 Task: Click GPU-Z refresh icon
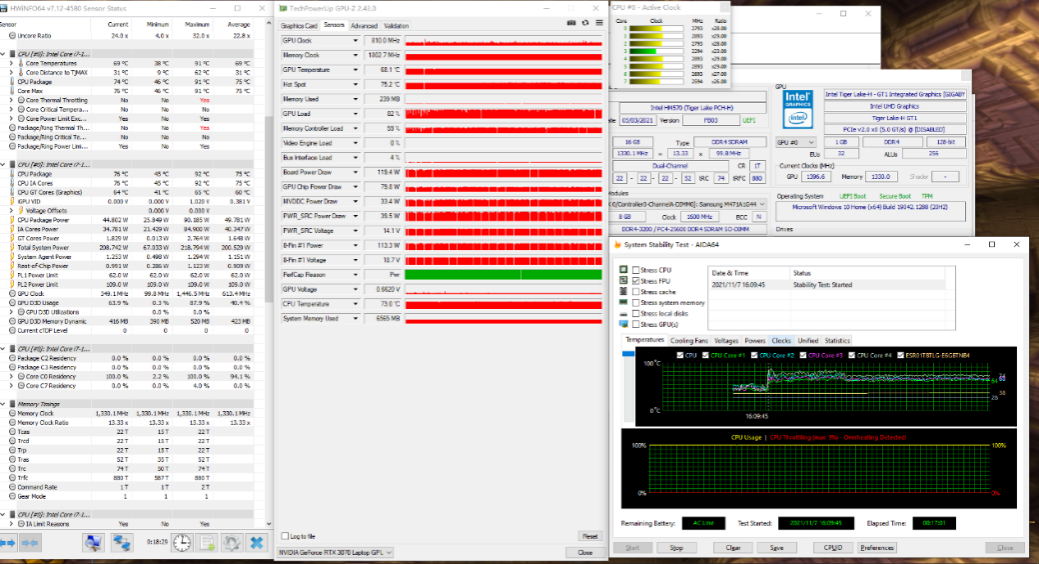click(x=584, y=25)
